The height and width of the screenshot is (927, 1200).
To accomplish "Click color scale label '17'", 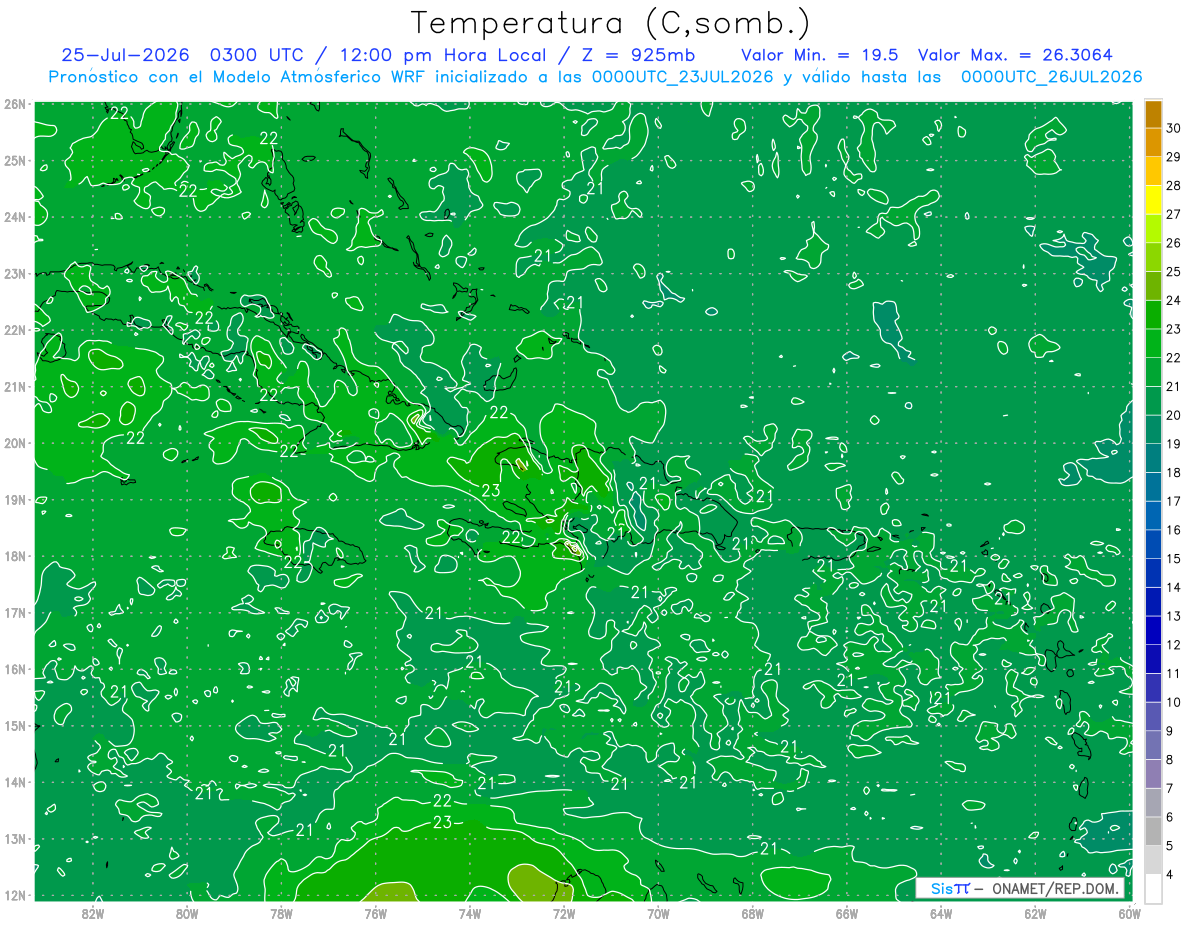I will (x=1173, y=501).
